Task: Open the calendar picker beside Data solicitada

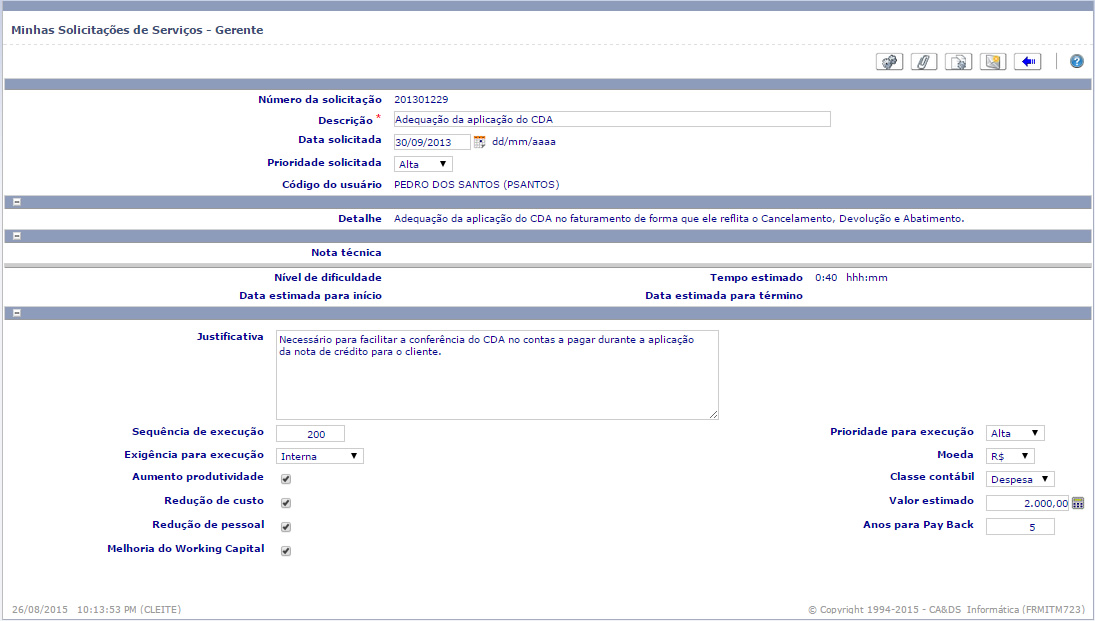Action: (x=479, y=142)
